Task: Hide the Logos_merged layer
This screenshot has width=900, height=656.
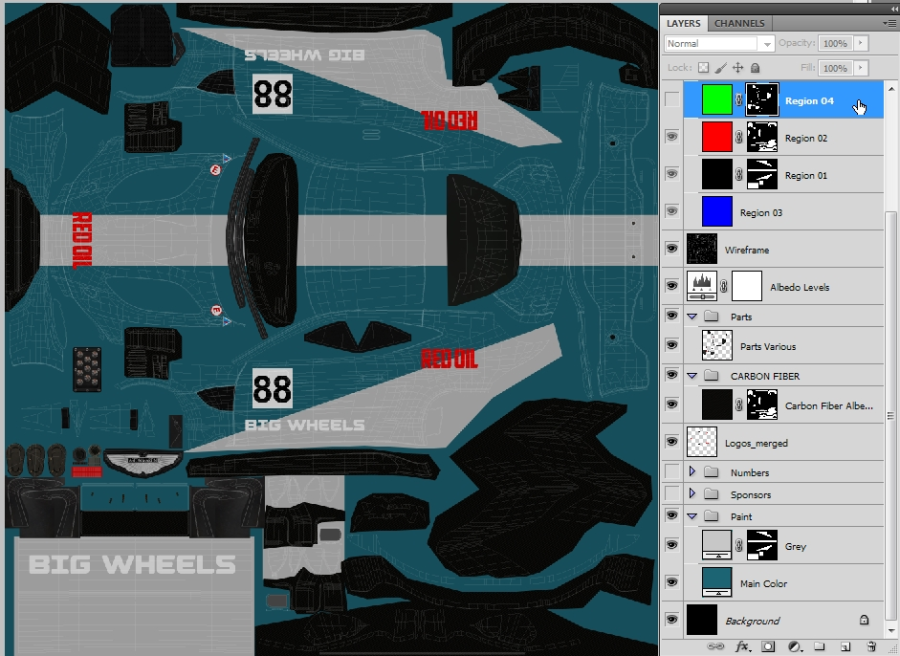Action: pyautogui.click(x=672, y=441)
